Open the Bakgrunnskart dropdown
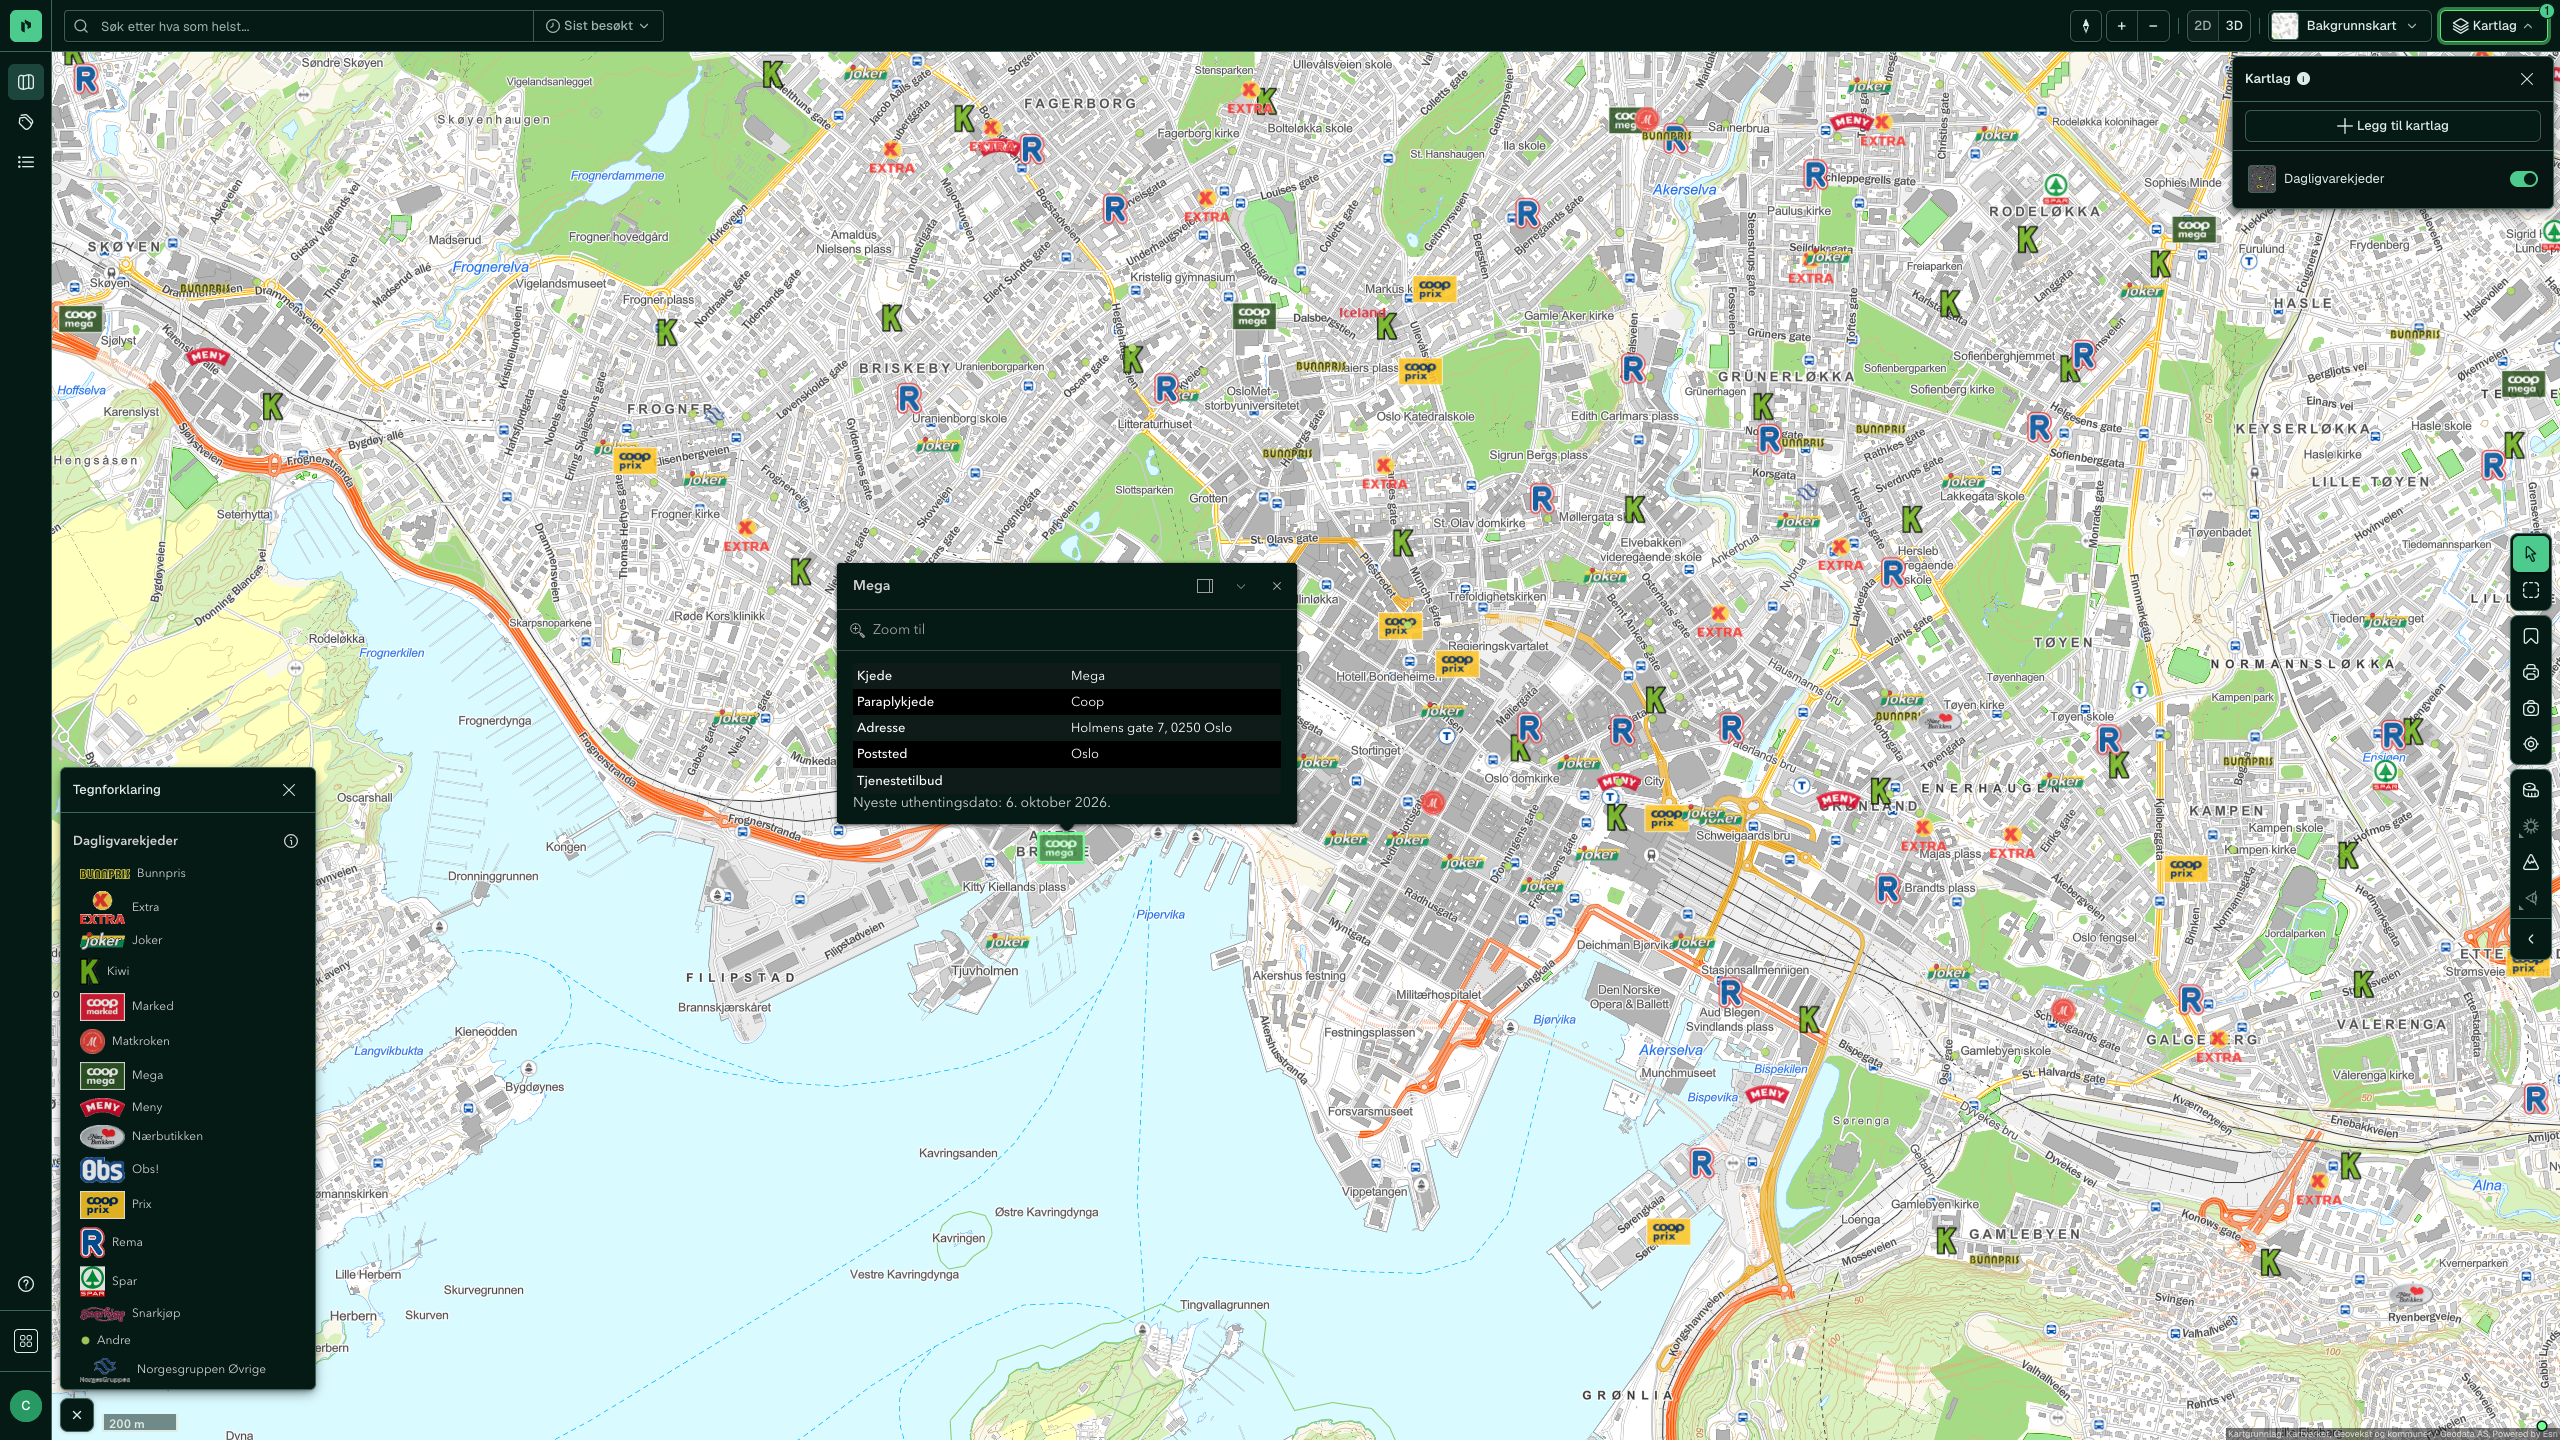 [2350, 26]
